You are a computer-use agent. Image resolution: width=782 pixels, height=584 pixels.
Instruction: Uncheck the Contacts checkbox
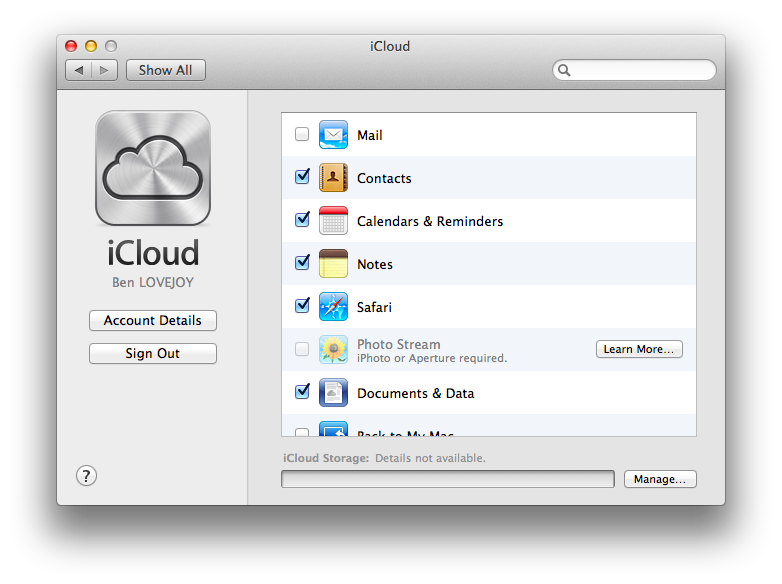pos(302,176)
